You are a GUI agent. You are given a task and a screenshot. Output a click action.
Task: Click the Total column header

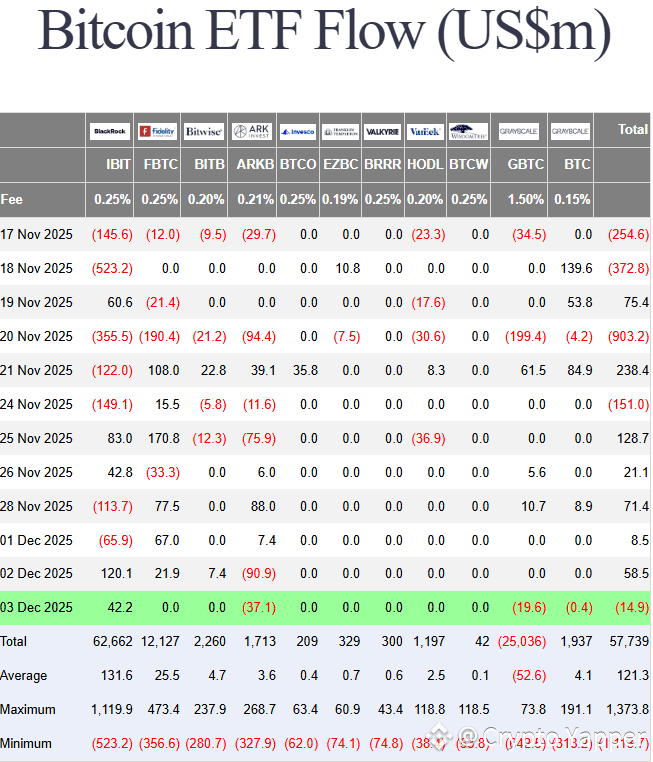pos(633,129)
